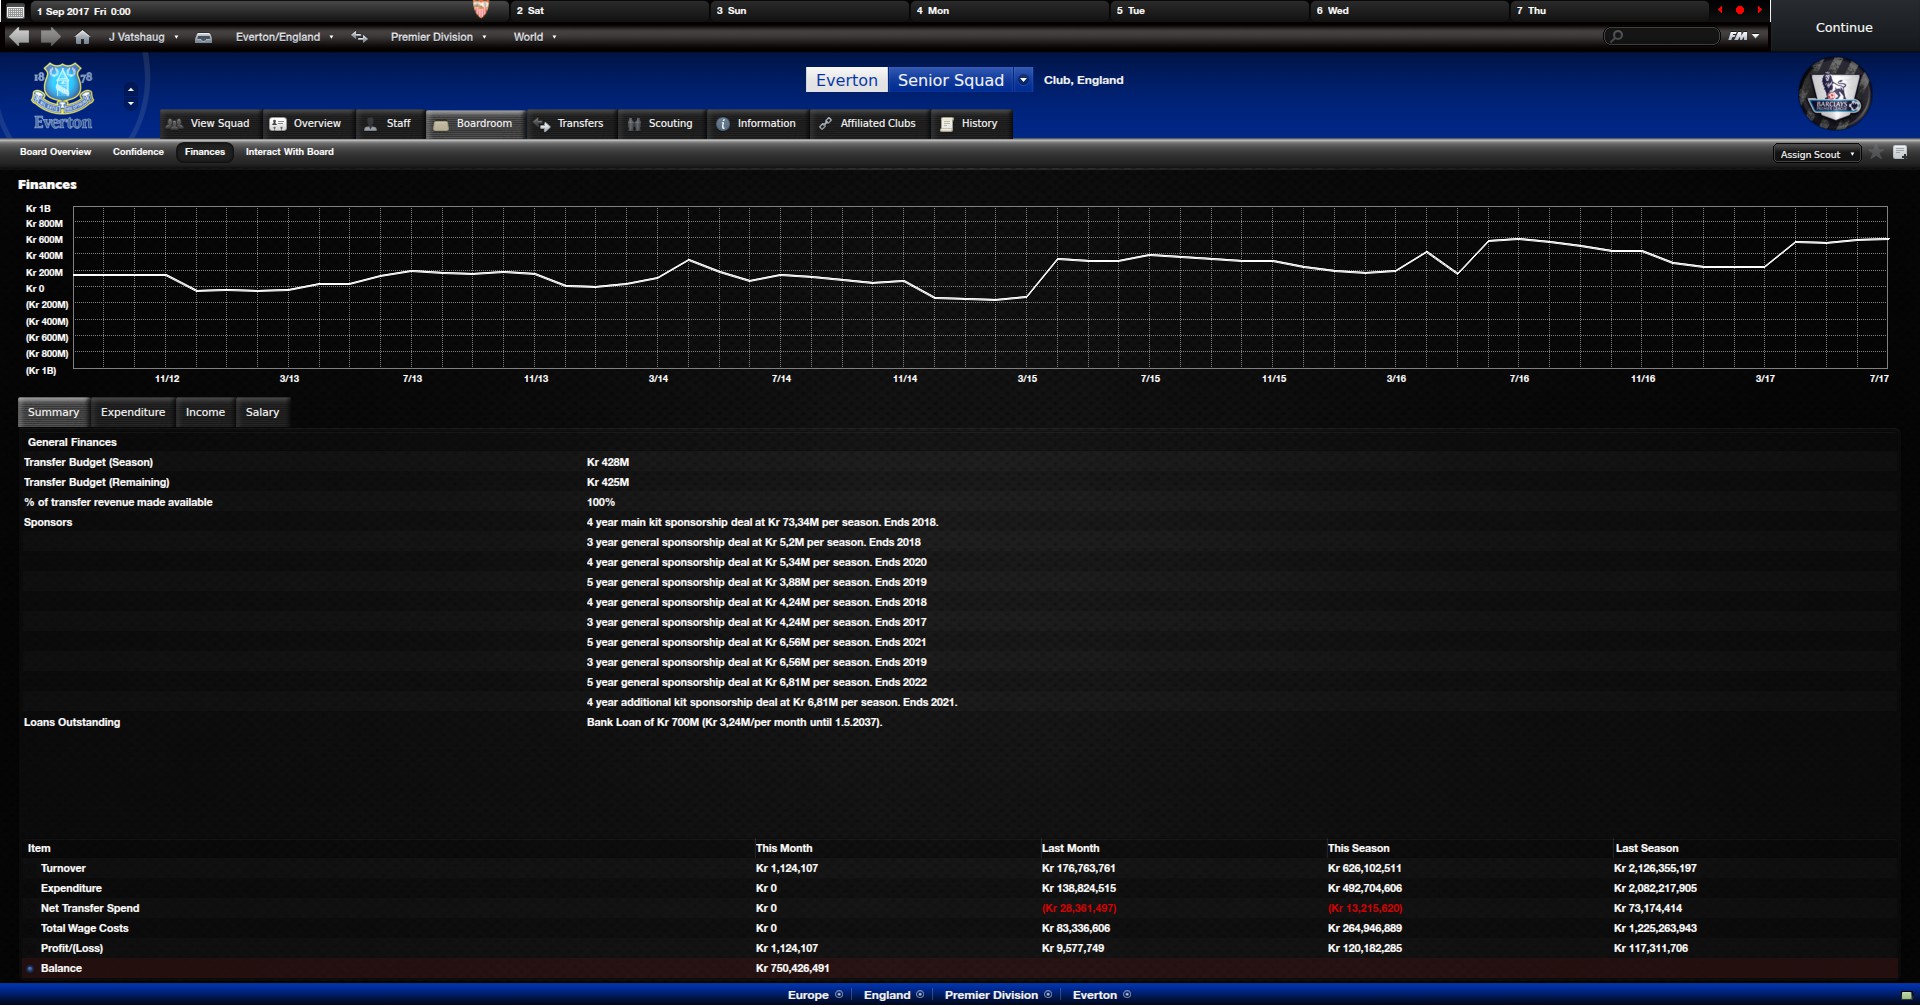Switch to the Confidence subtab
1920x1005 pixels.
[138, 152]
